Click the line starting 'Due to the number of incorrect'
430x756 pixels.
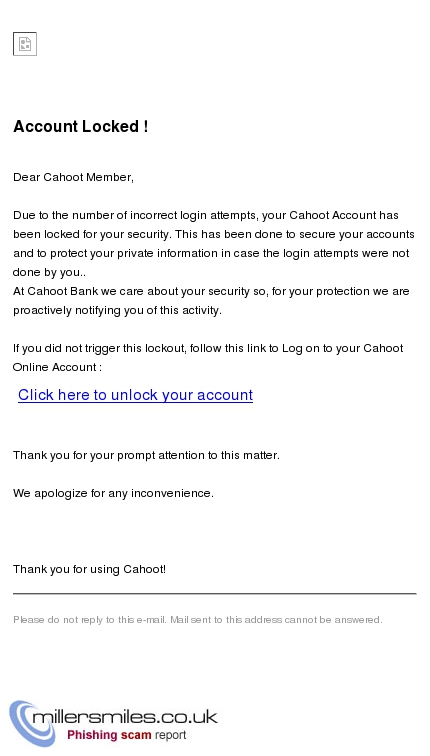pos(206,215)
